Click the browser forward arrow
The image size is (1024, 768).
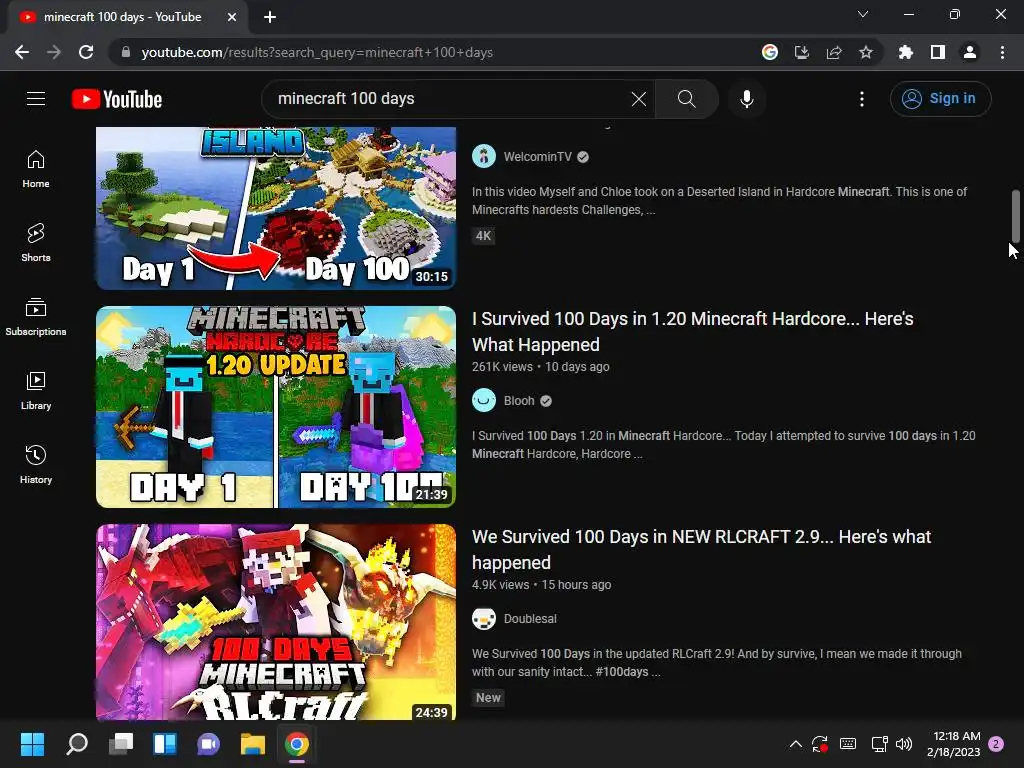click(54, 52)
